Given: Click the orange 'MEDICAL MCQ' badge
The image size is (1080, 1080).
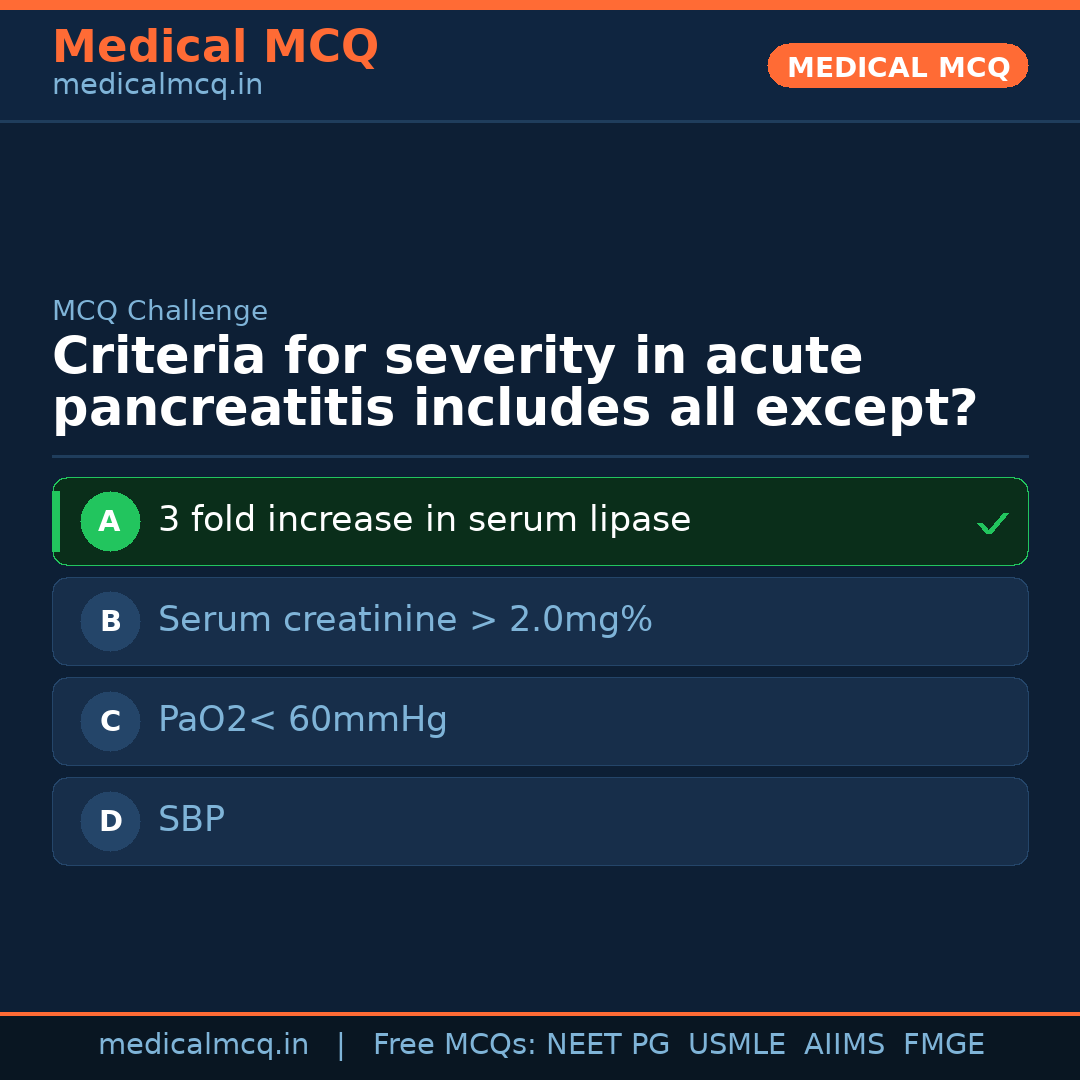Looking at the screenshot, I should pyautogui.click(x=897, y=67).
